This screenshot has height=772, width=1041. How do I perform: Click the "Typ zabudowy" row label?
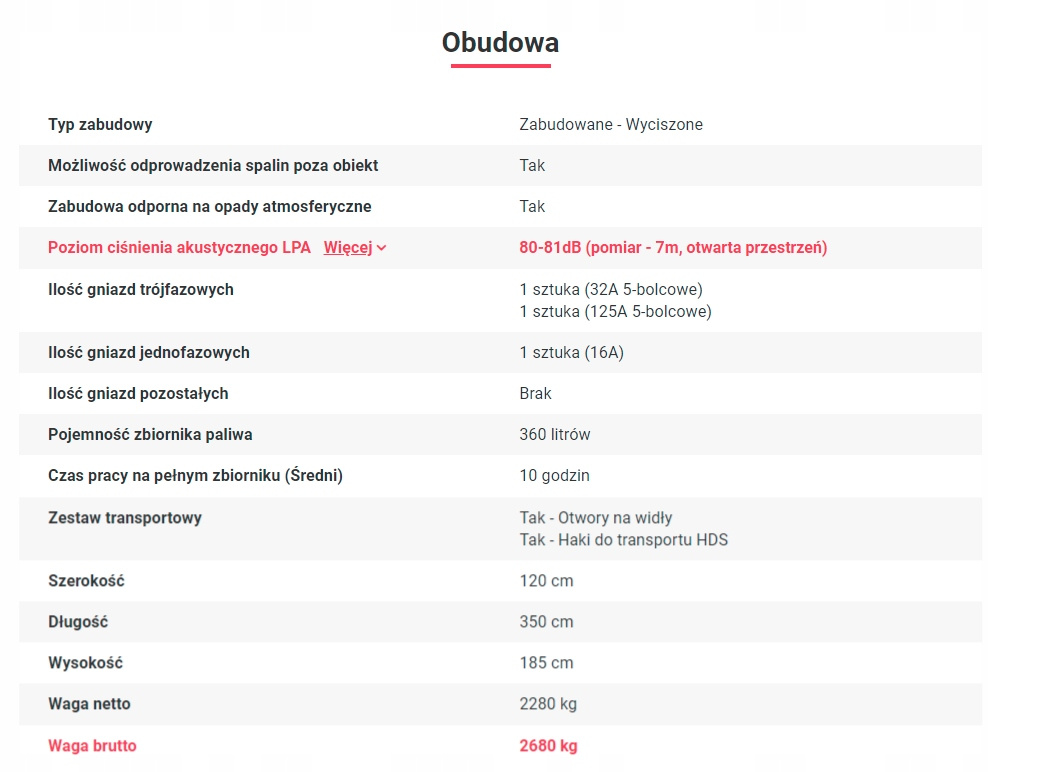(x=100, y=125)
